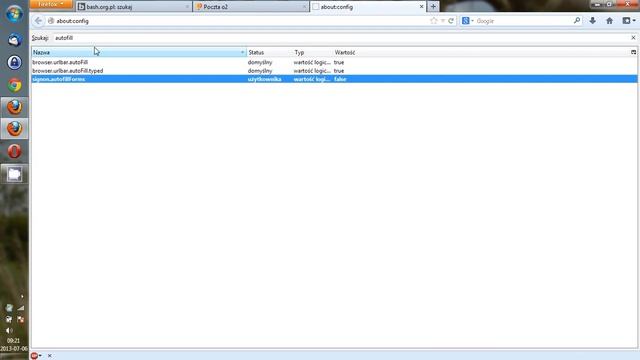Open the Action Center flag tray icon
640x360 pixels.
click(20, 319)
